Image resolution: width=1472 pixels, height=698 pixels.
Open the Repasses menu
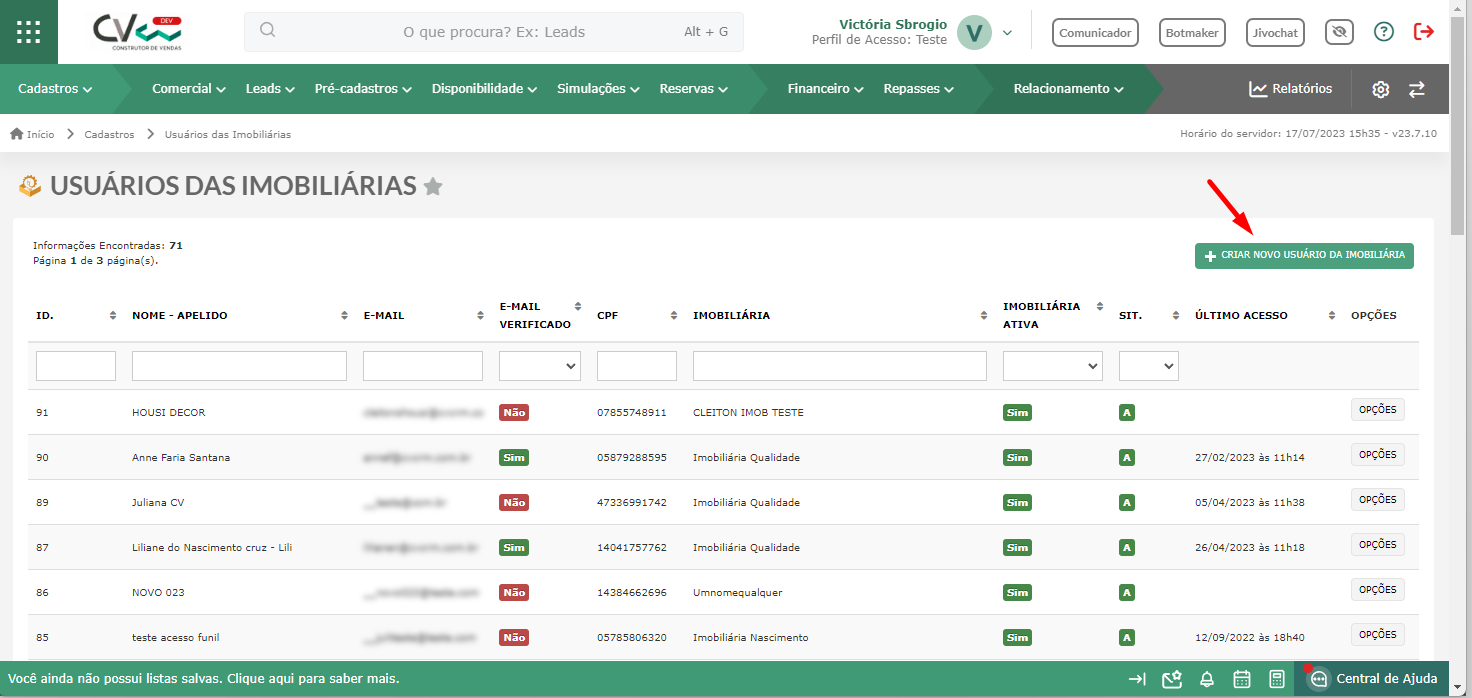point(918,89)
